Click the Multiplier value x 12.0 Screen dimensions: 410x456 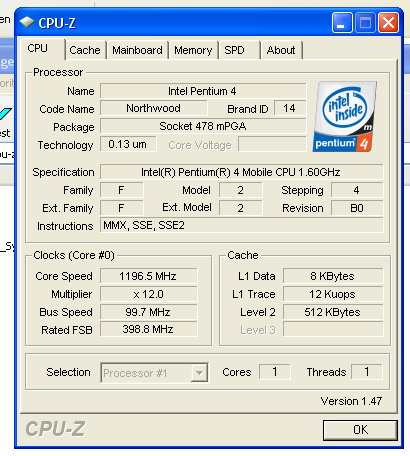click(149, 294)
